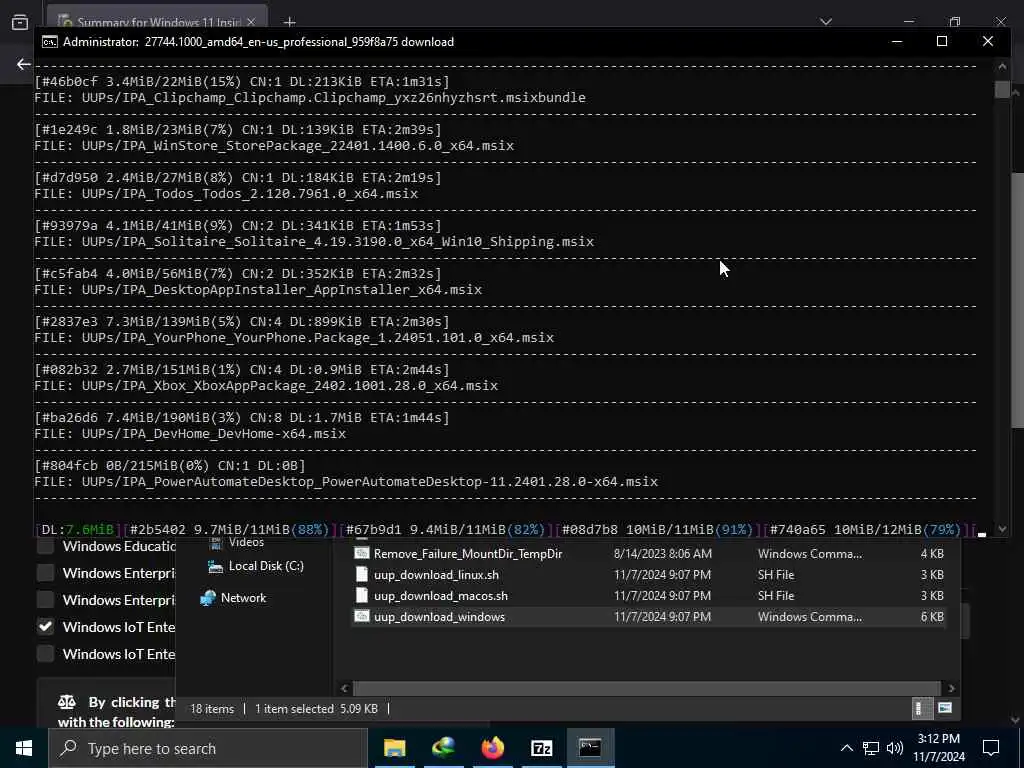The height and width of the screenshot is (768, 1024).
Task: Go back using the browser back arrow
Action: click(x=24, y=64)
